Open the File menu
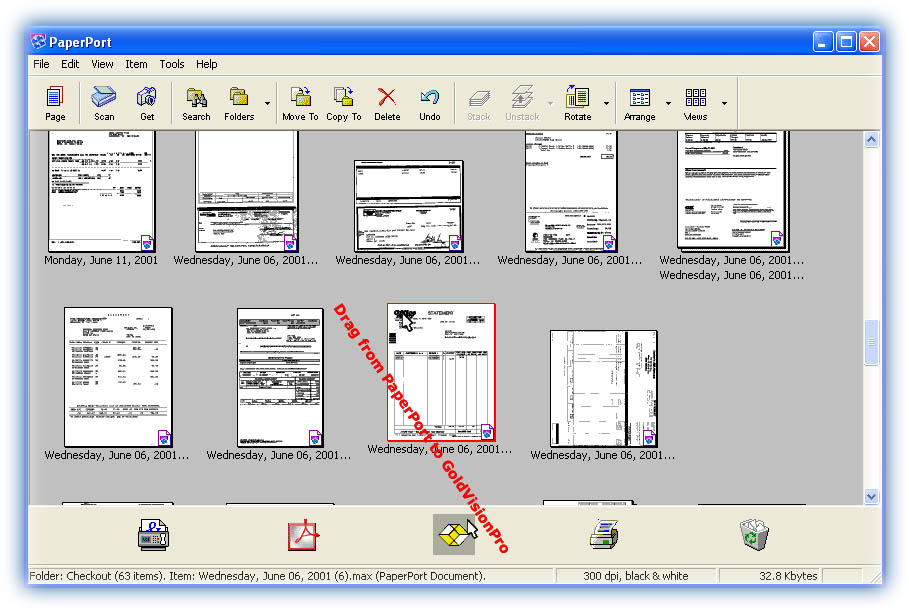Viewport: 909px width, 611px height. [41, 64]
